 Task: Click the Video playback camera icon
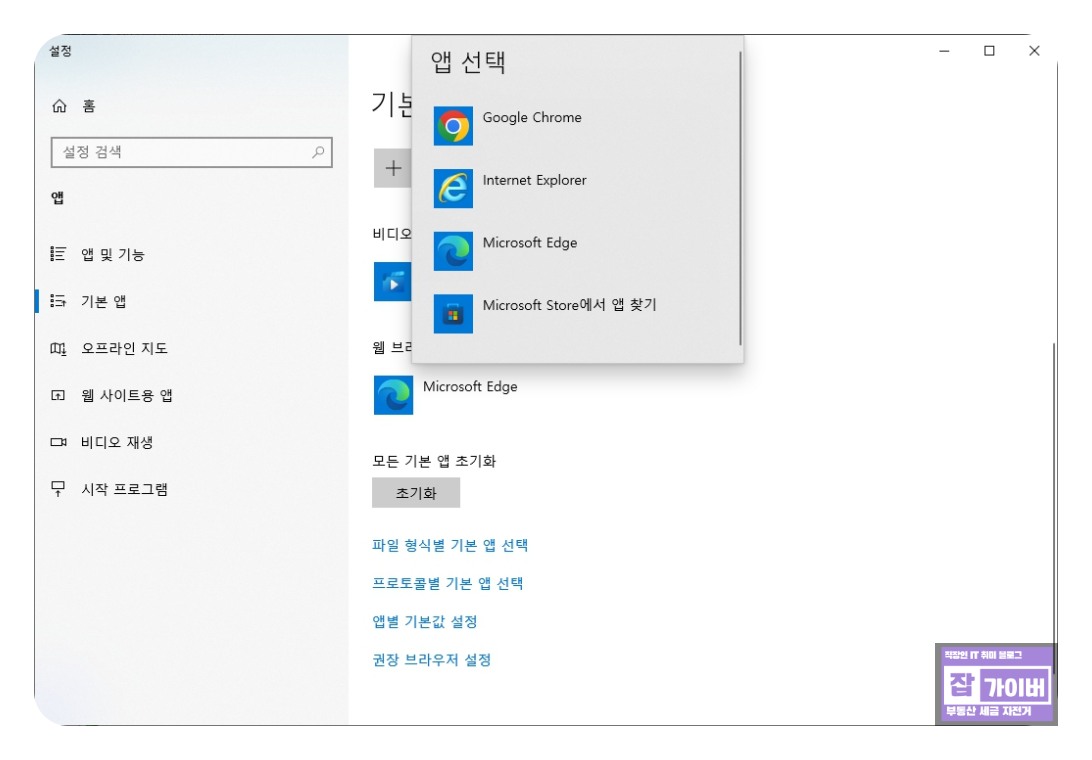58,442
